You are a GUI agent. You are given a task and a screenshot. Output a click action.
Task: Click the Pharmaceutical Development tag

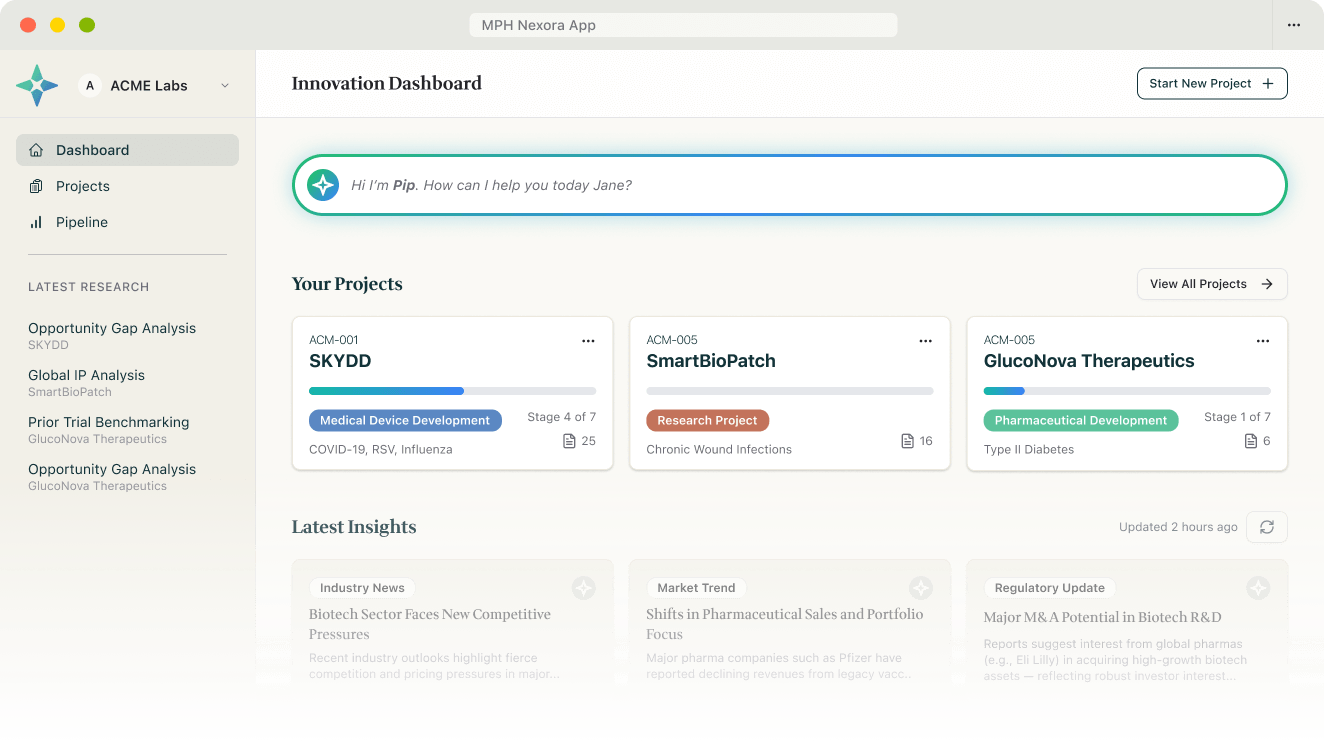pos(1081,421)
